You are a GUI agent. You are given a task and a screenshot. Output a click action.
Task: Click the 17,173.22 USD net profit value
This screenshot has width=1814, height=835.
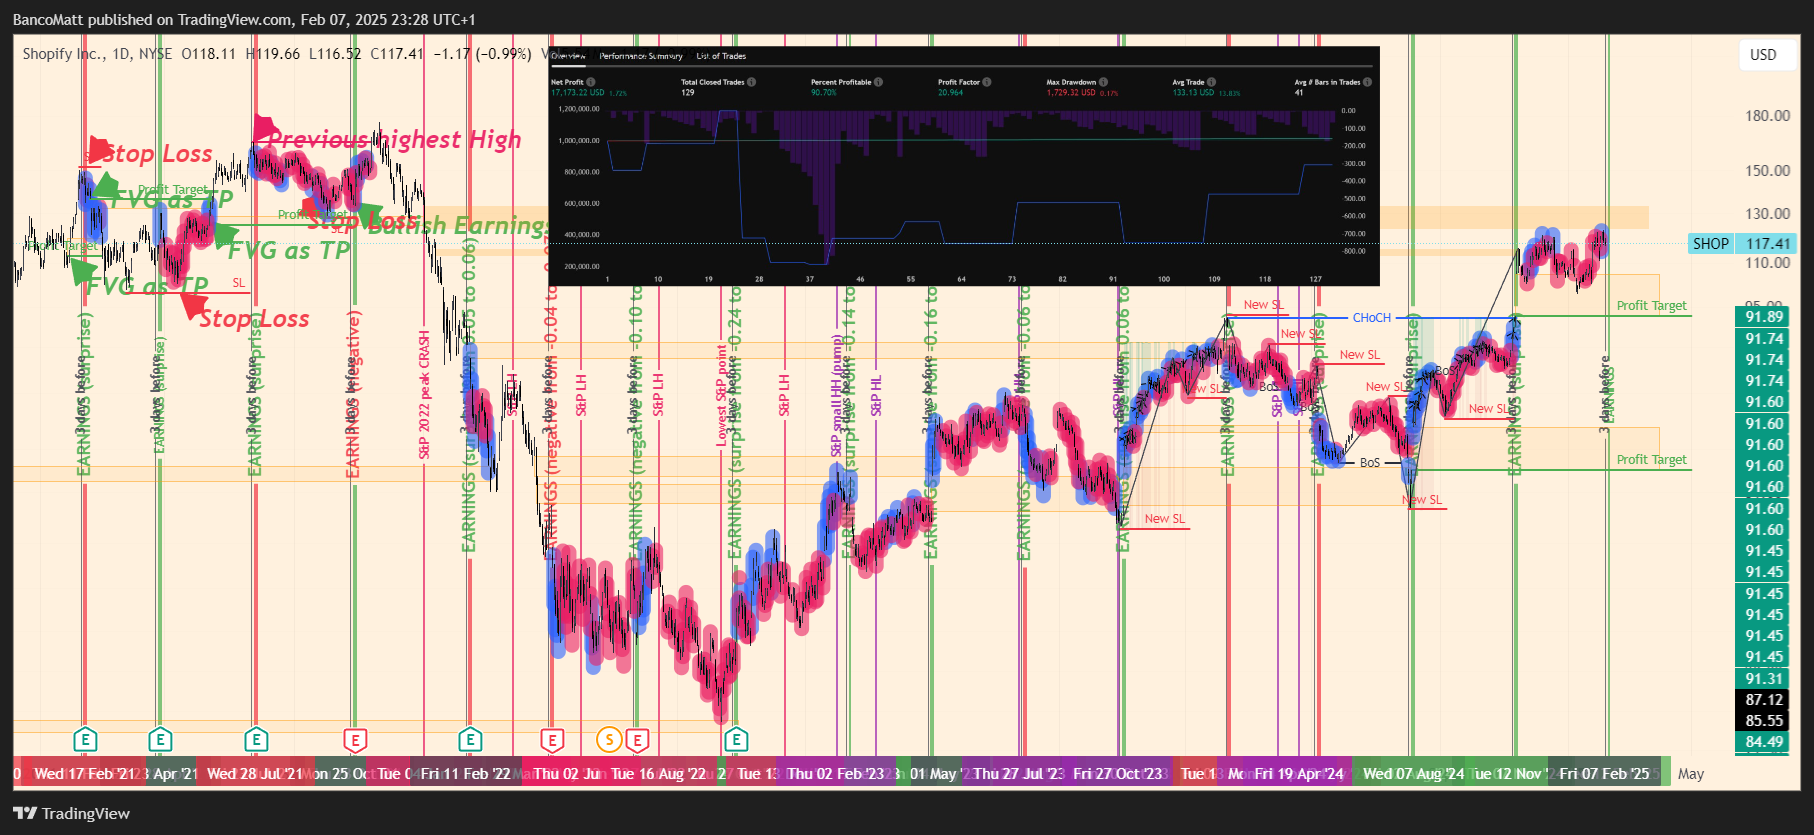[578, 93]
